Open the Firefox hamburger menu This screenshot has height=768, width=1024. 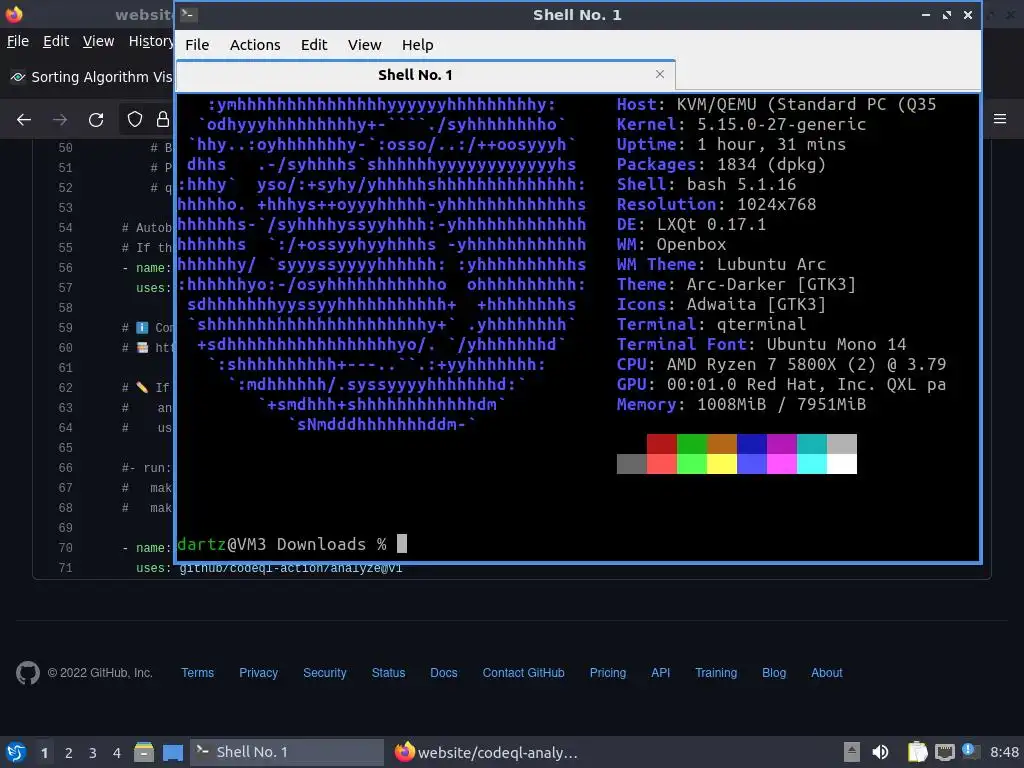1000,119
